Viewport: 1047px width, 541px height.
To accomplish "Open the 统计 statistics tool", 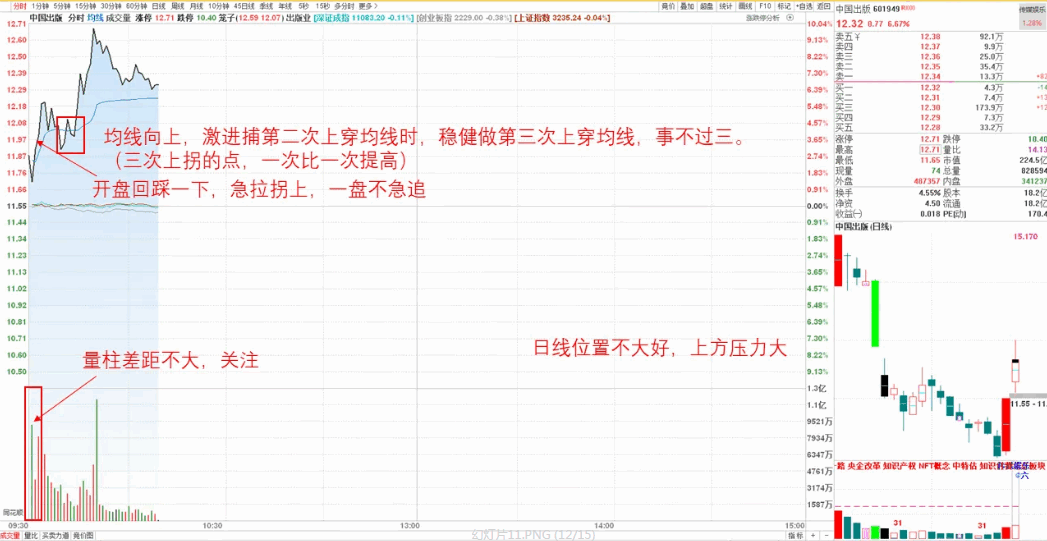I will (x=726, y=6).
